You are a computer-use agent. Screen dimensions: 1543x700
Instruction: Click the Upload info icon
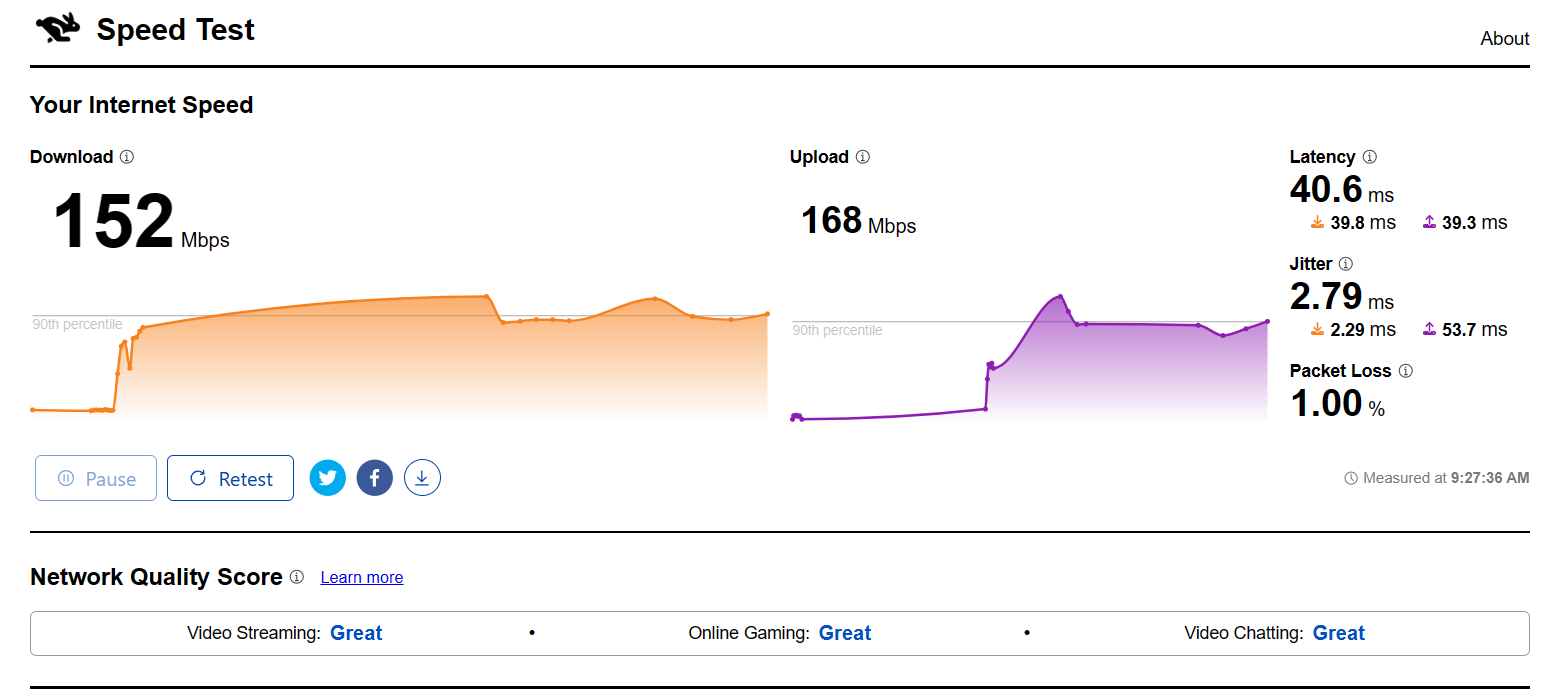point(863,157)
